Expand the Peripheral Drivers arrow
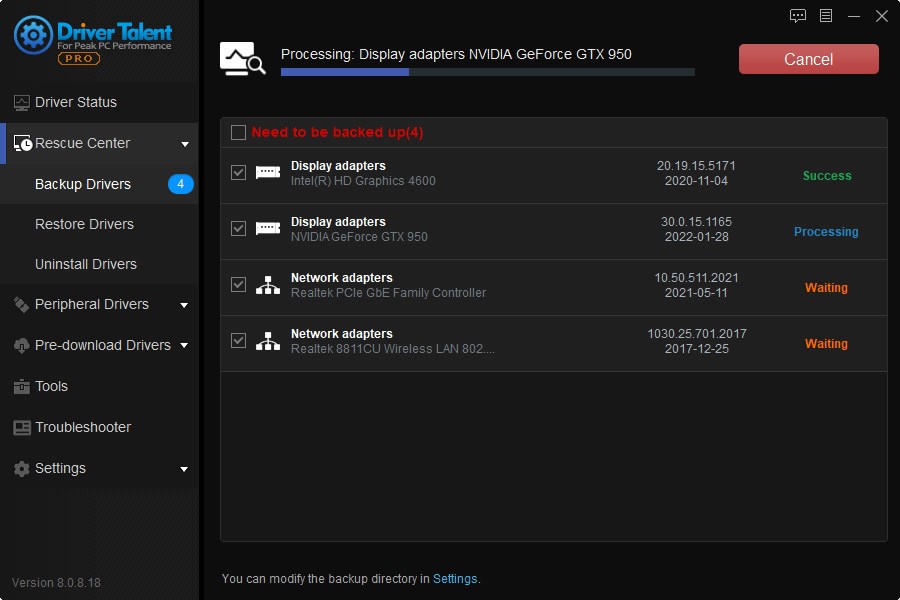 [x=185, y=305]
